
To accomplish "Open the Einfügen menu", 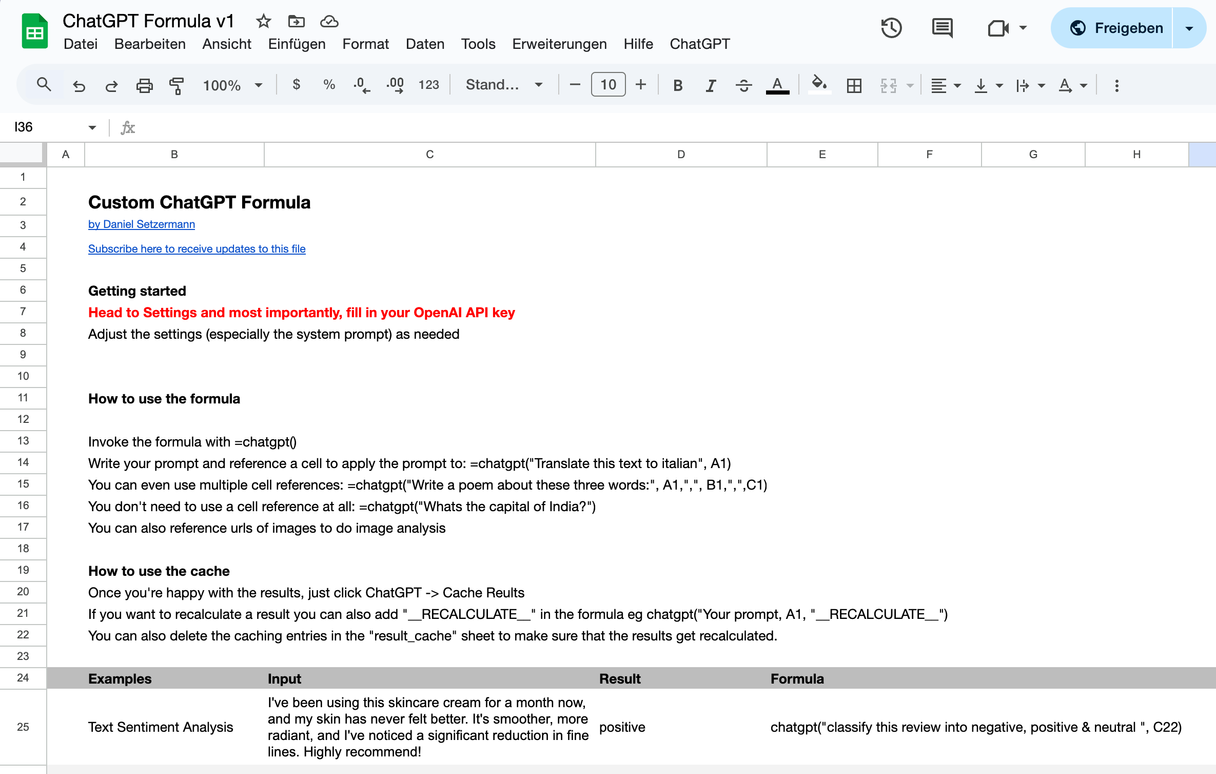I will (x=297, y=44).
